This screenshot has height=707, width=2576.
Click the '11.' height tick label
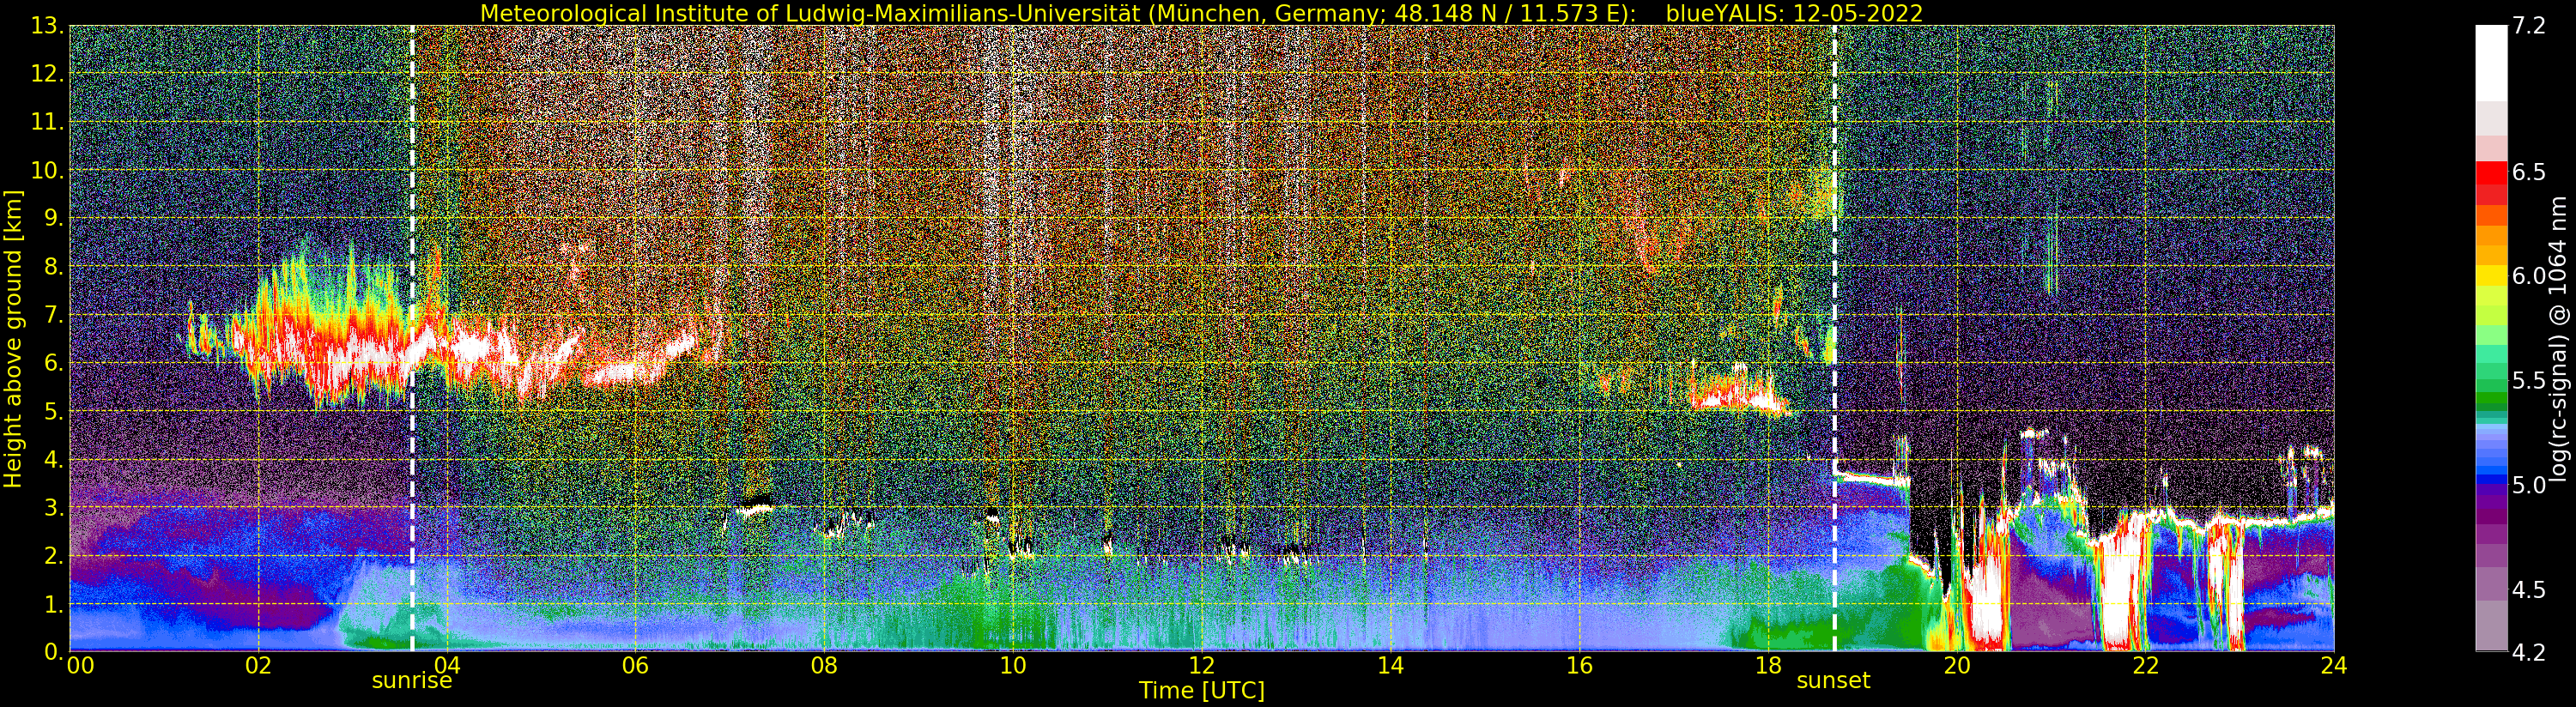coord(48,122)
